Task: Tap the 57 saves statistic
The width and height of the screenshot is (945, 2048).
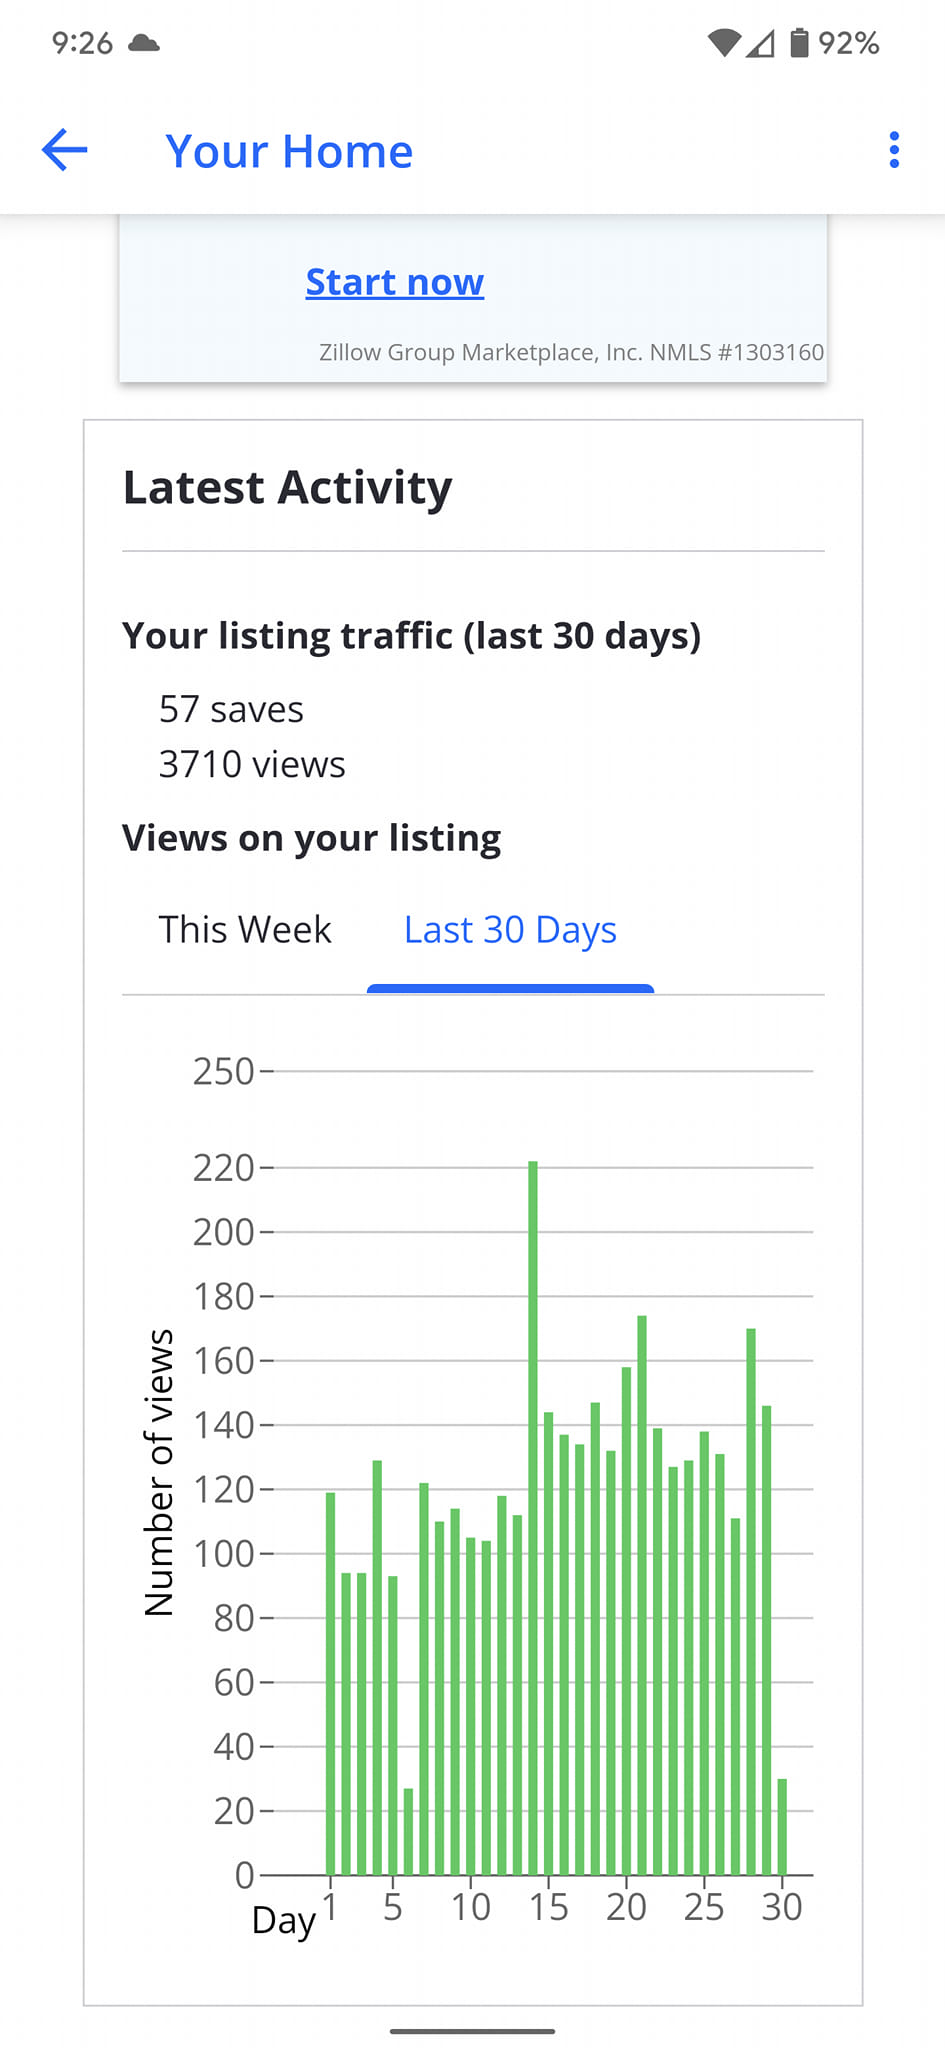Action: tap(231, 710)
